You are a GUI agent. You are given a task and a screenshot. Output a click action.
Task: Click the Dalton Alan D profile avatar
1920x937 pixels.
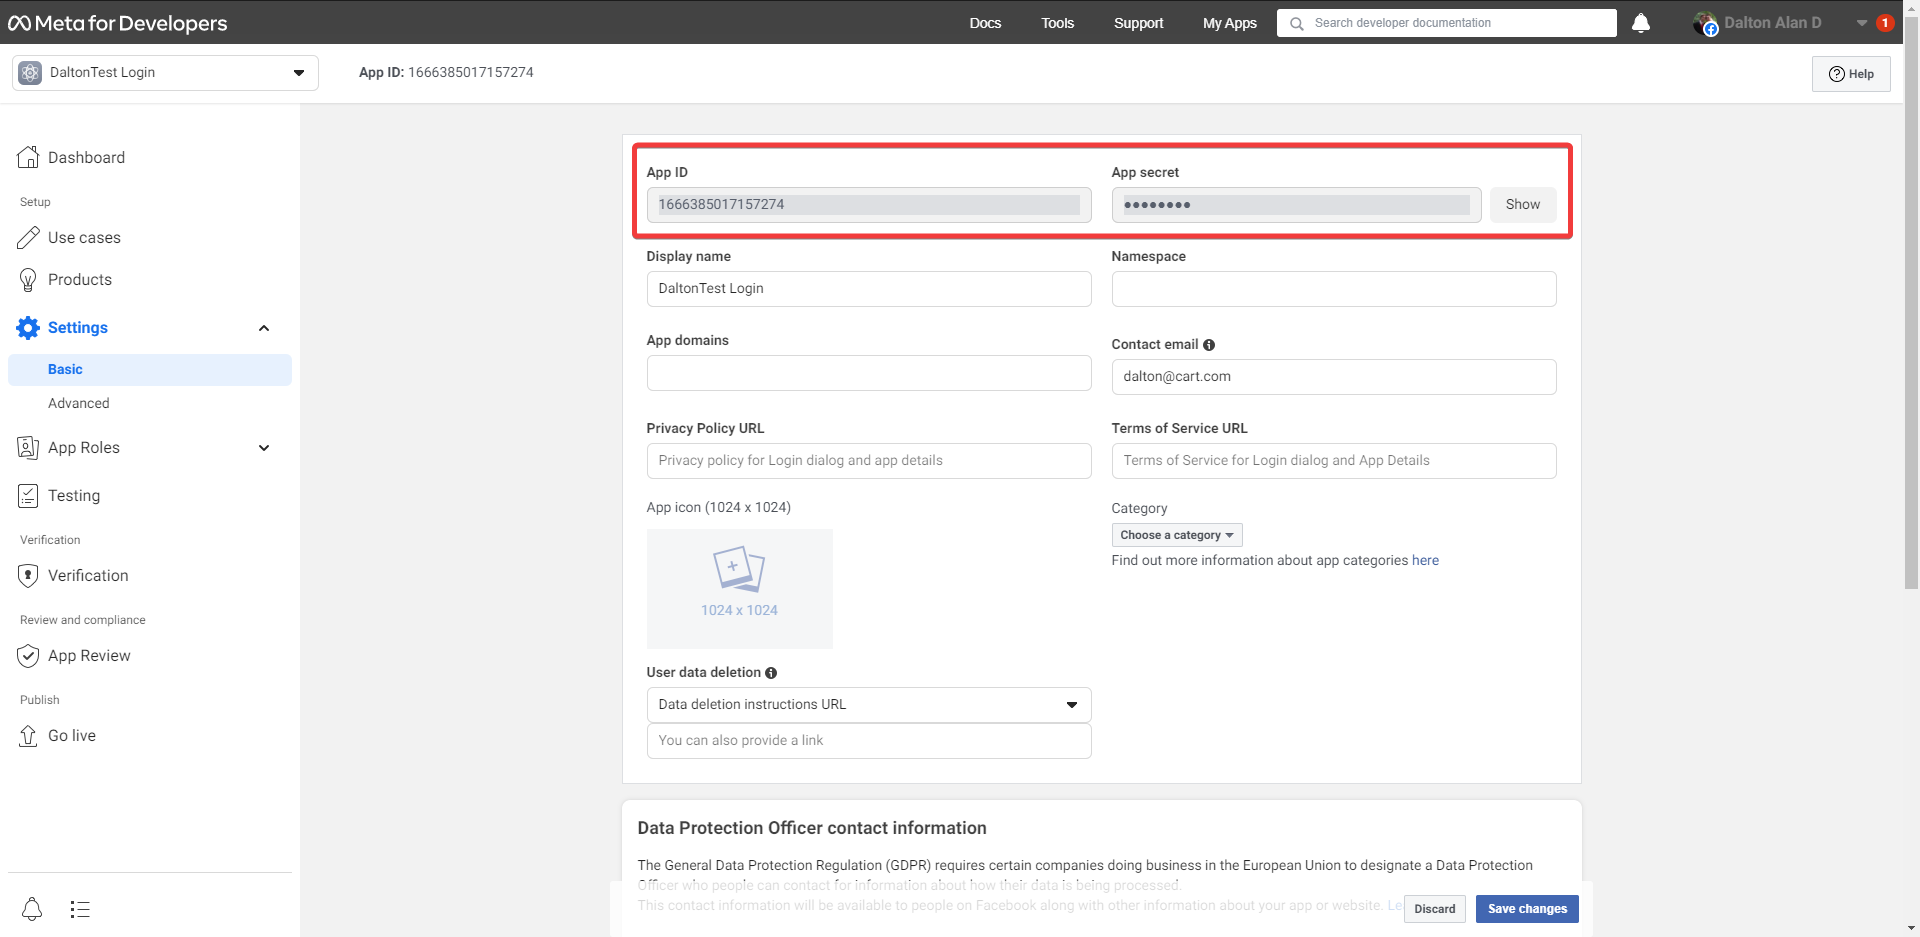1706,23
